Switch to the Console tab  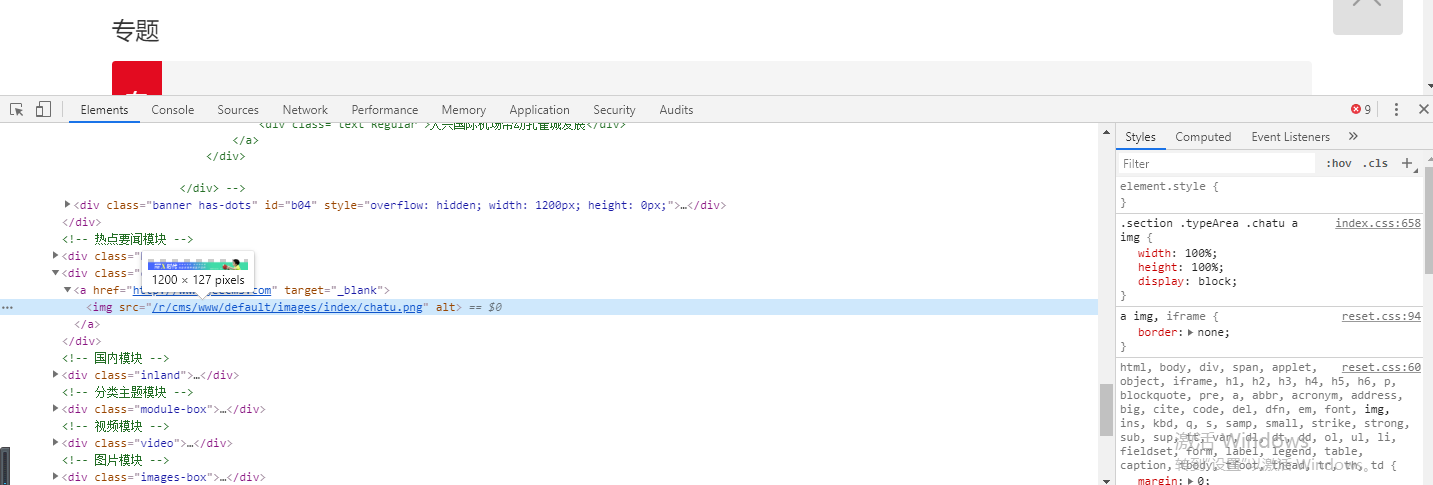pos(173,110)
